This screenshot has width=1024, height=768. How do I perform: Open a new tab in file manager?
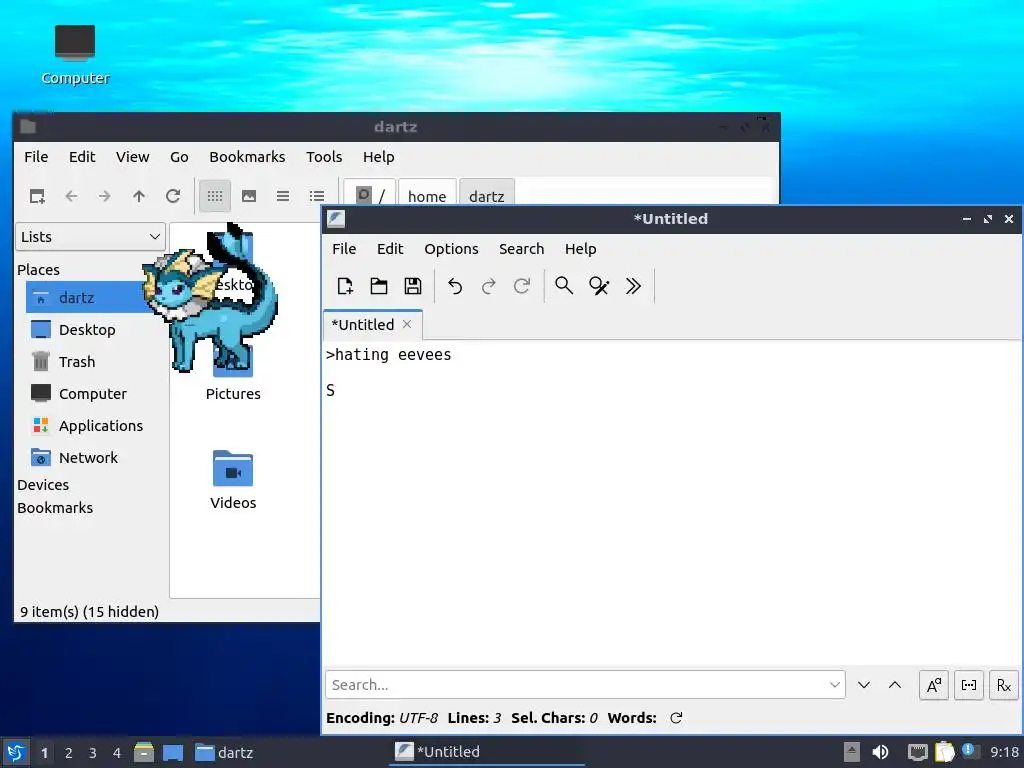(37, 196)
